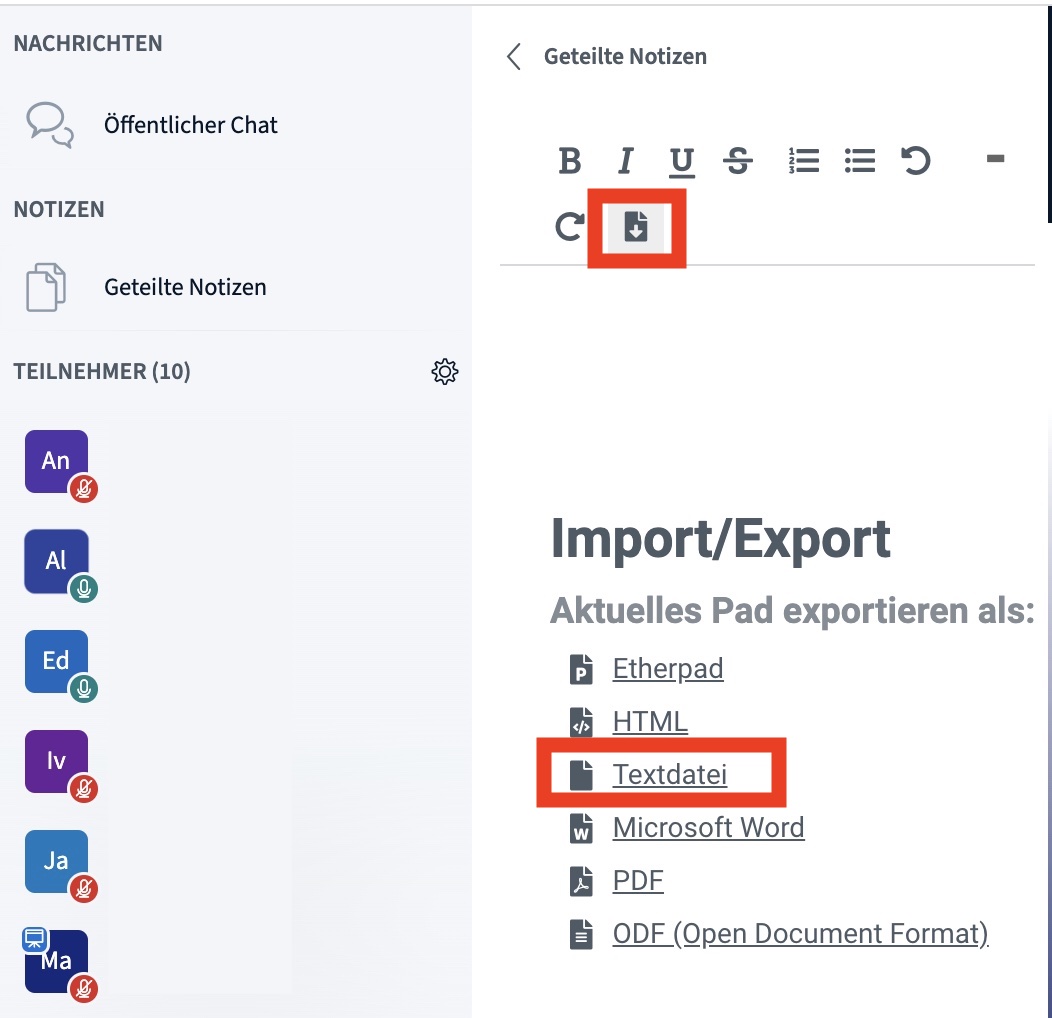
Task: Apply italic formatting to the notes
Action: tap(625, 161)
